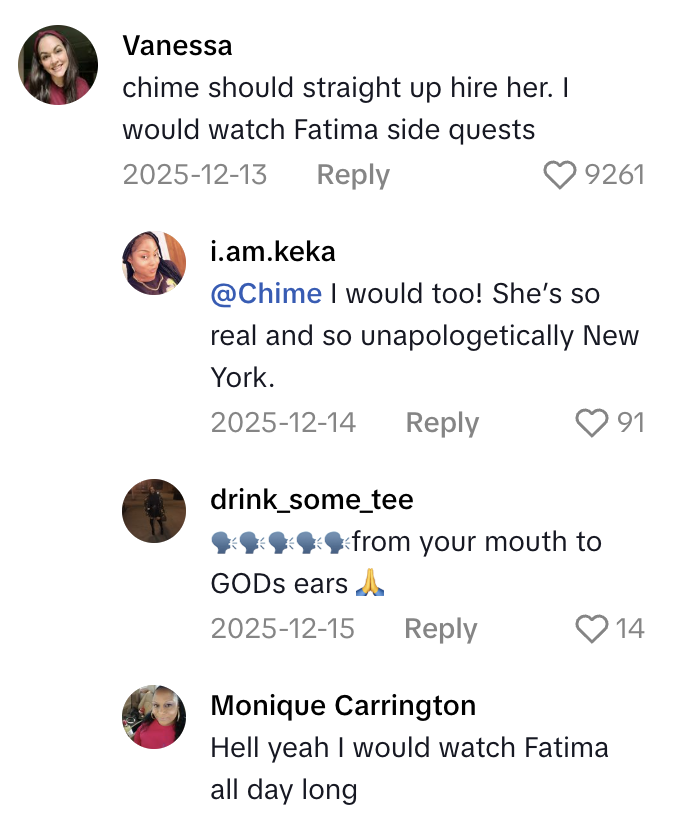Reply to drink_some_tee's comment
Viewport: 684px width, 816px height.
click(x=441, y=629)
